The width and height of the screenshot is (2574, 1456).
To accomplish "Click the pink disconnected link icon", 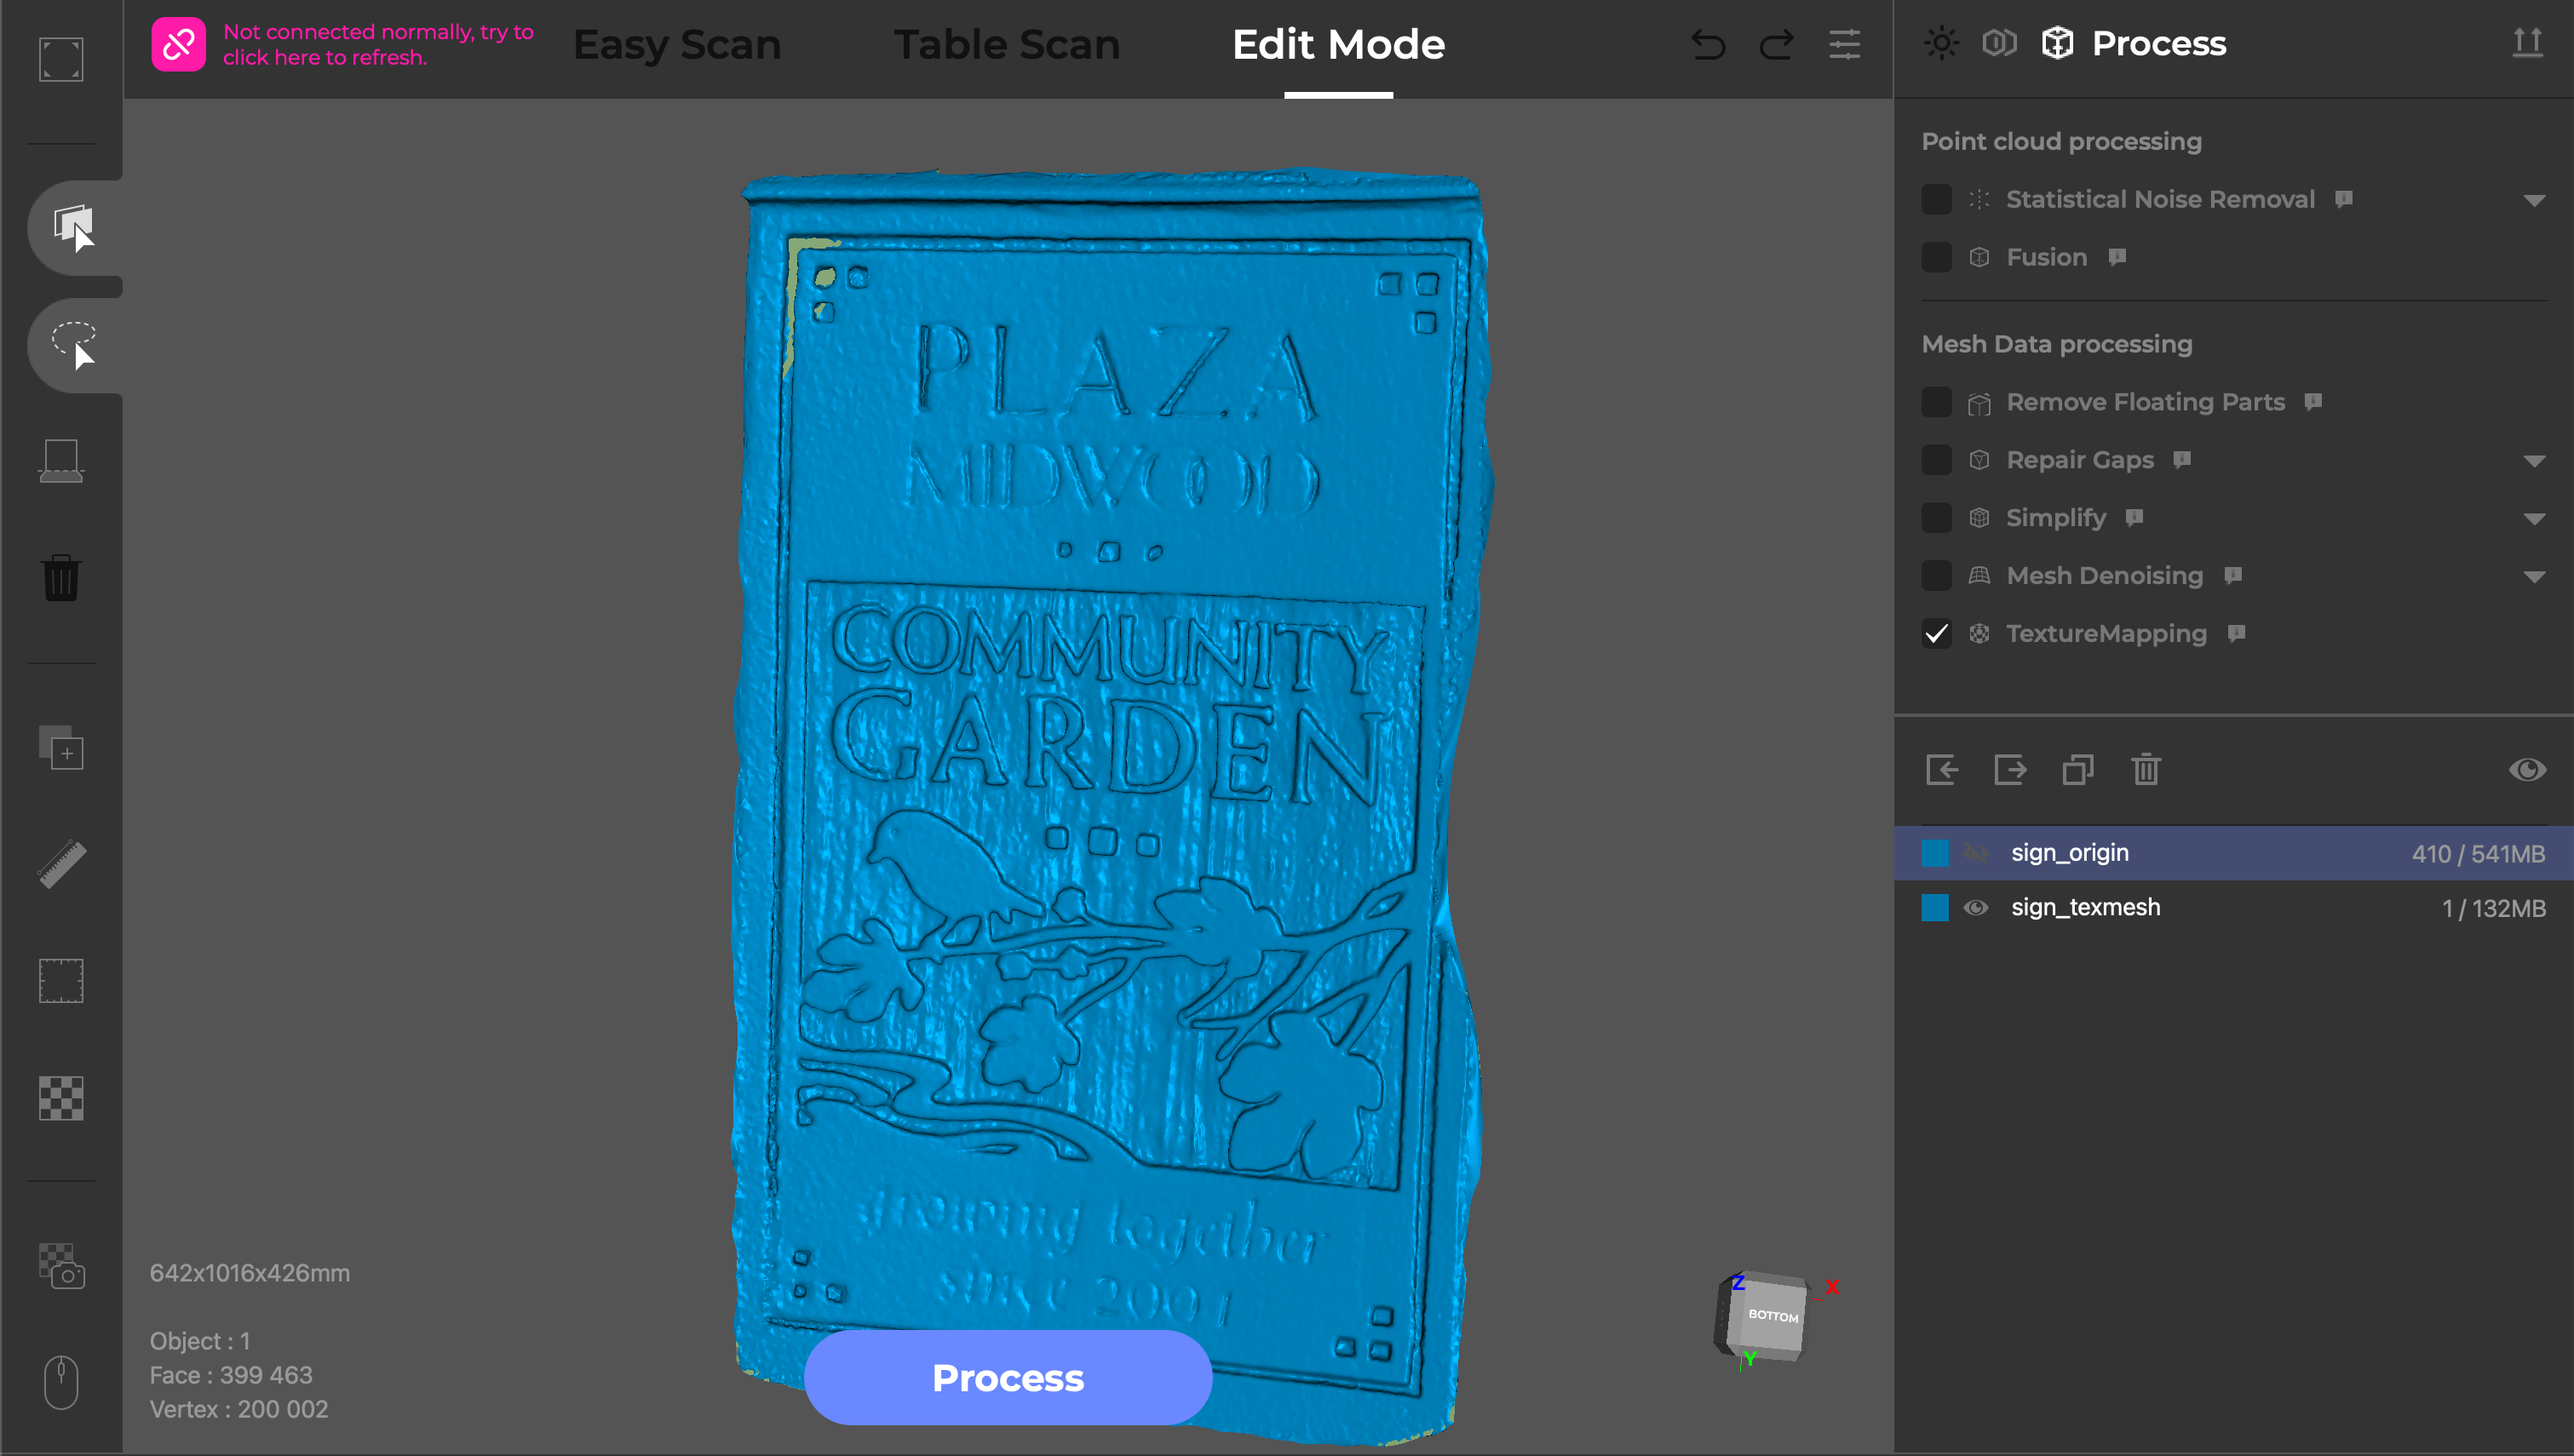I will pyautogui.click(x=179, y=44).
